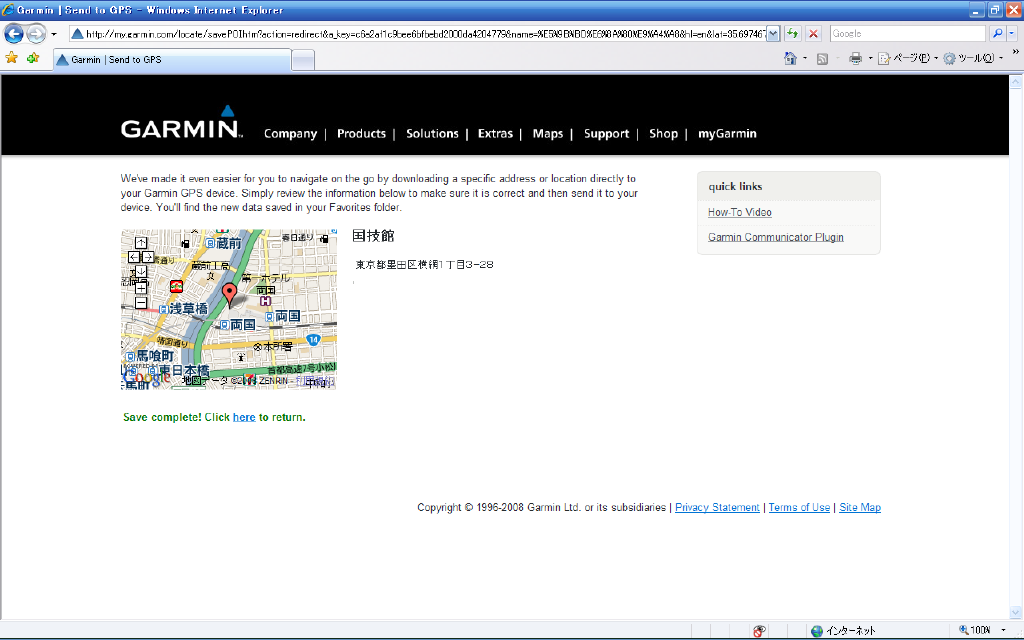Pan the map down arrow

coord(141,271)
